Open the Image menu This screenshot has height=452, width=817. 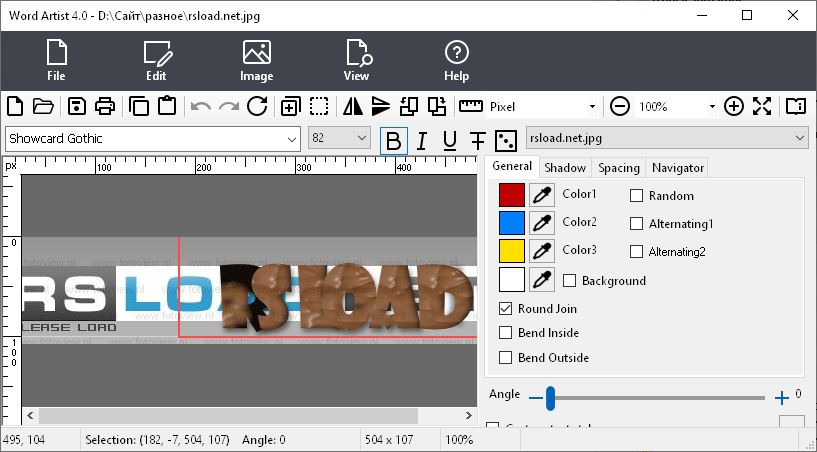point(256,60)
